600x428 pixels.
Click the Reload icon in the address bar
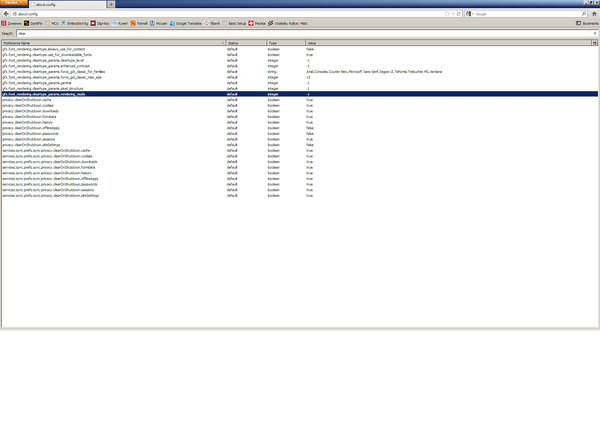458,14
